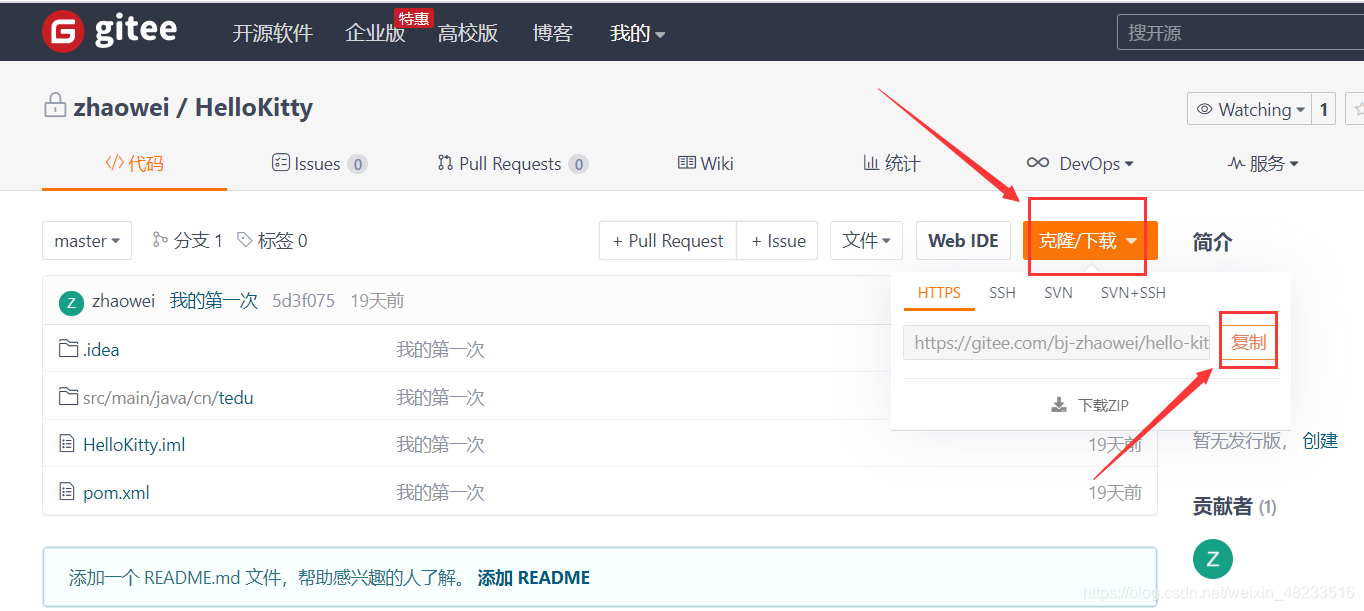Open commit hash 5d3f075
The width and height of the screenshot is (1364, 611).
(303, 300)
